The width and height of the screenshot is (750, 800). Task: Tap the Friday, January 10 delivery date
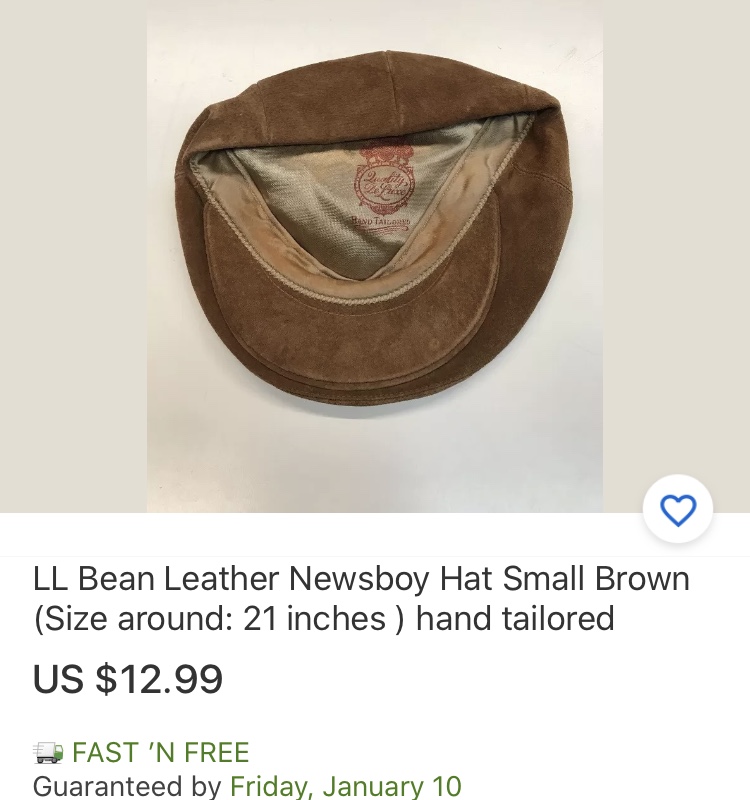click(346, 786)
